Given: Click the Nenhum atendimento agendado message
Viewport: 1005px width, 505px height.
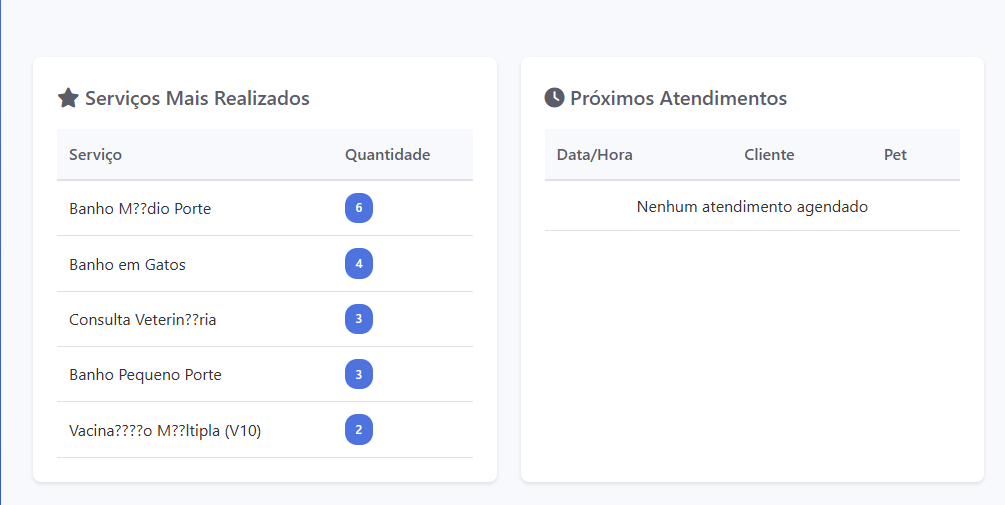Looking at the screenshot, I should (752, 207).
